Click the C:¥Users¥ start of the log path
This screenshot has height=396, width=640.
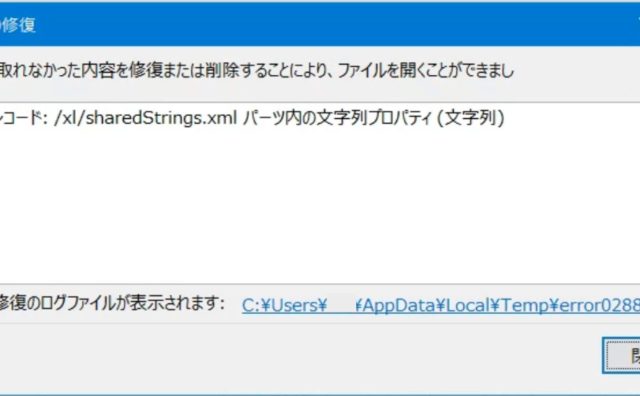click(284, 305)
